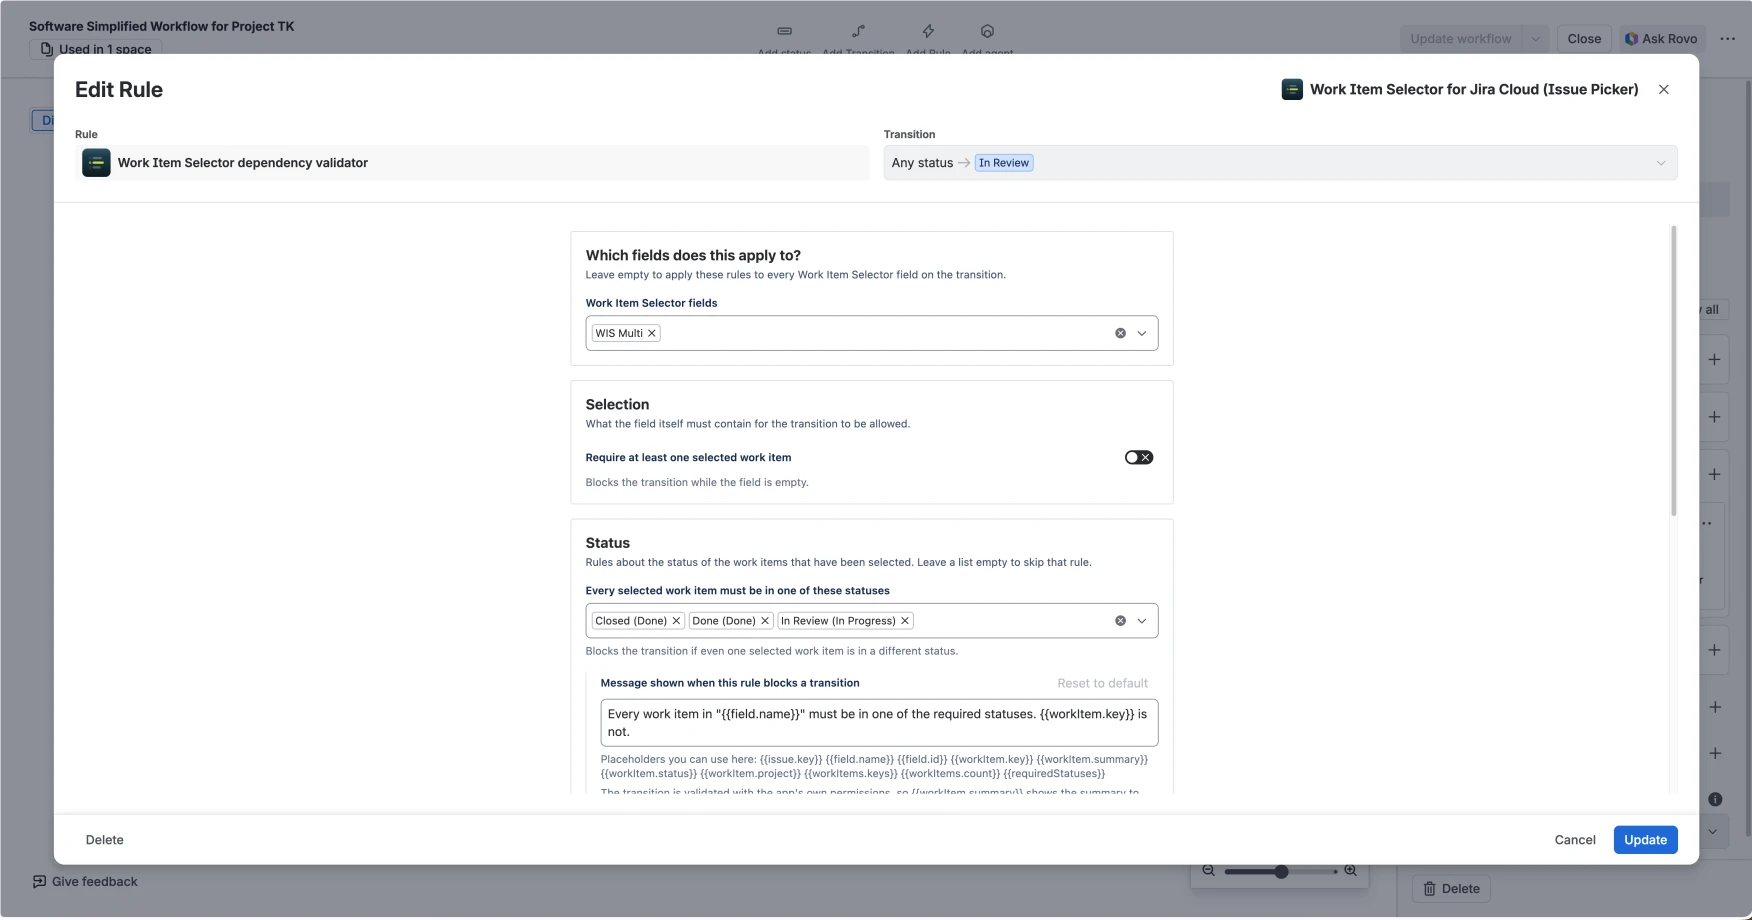Screen dimensions: 1752x920
Task: Expand the Work Item Selector fields dropdown
Action: tap(1142, 333)
